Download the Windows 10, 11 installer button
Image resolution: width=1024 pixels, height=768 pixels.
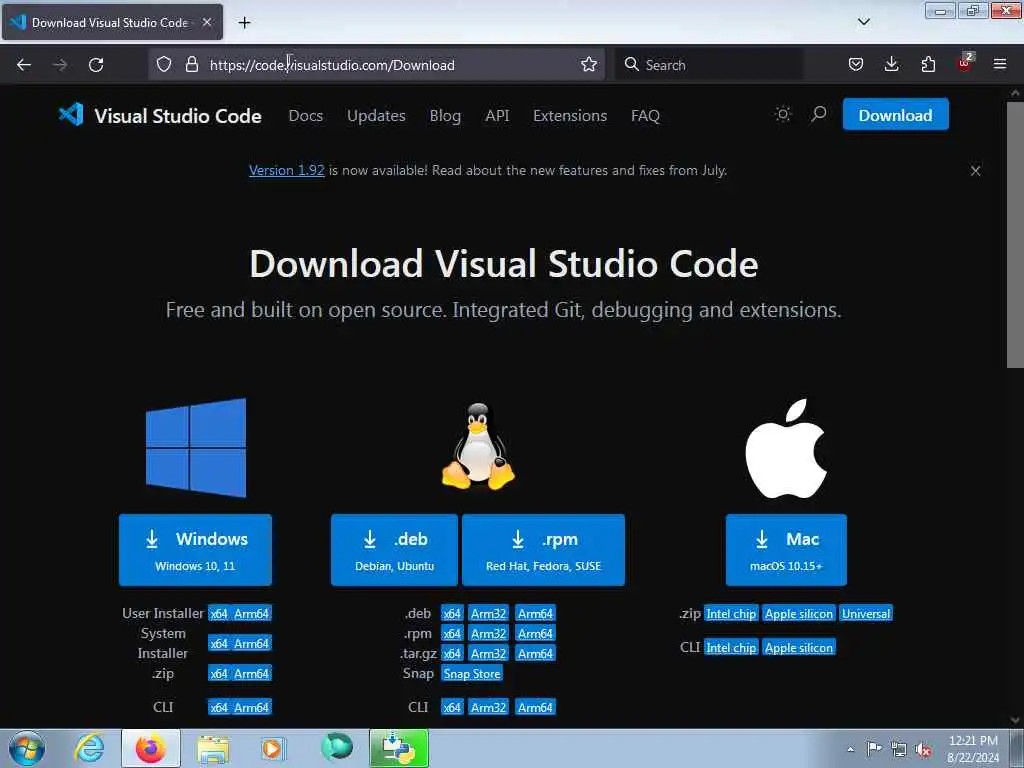[195, 550]
